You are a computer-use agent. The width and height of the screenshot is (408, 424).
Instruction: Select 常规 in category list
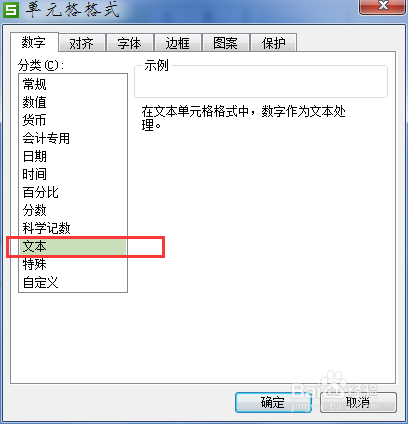click(x=73, y=84)
